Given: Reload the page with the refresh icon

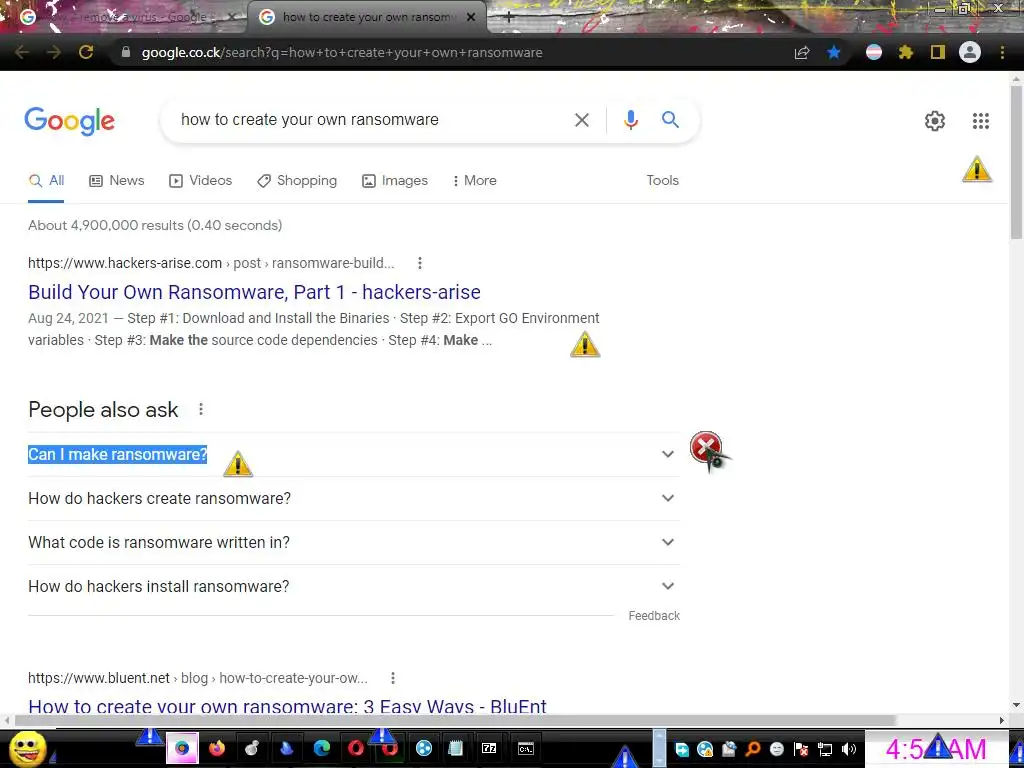Looking at the screenshot, I should (x=86, y=52).
